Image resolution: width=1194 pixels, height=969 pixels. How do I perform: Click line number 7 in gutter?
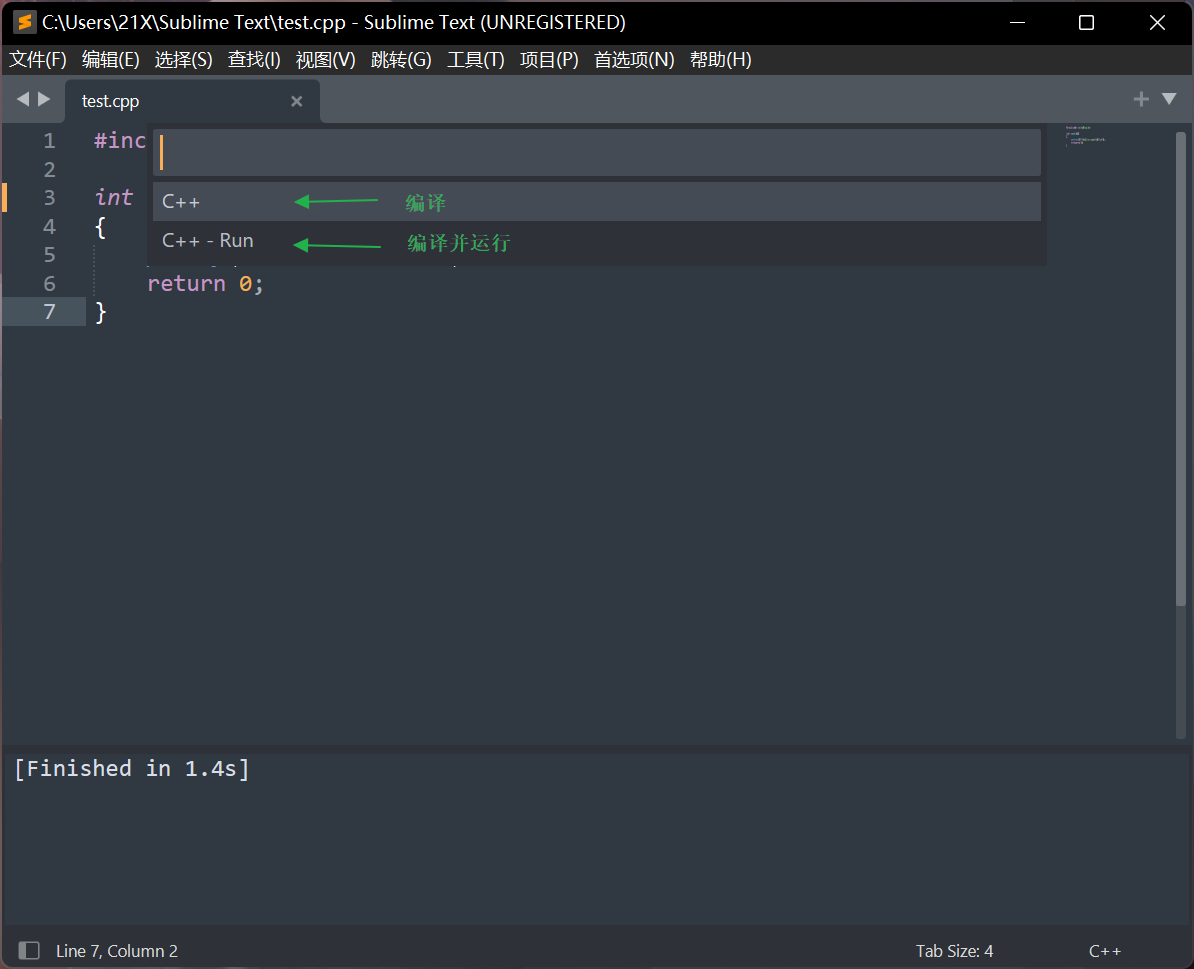(49, 312)
